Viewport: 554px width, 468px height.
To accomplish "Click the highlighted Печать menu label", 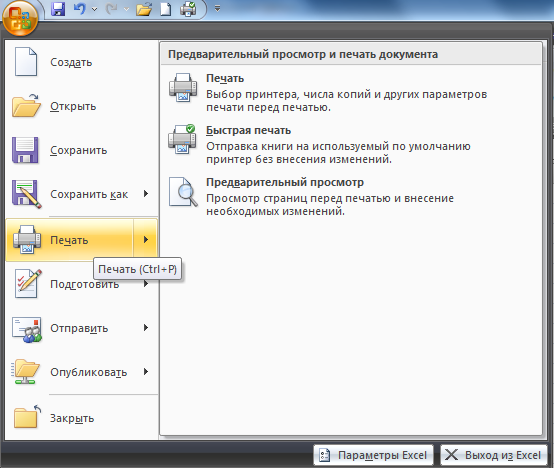I will click(x=69, y=240).
